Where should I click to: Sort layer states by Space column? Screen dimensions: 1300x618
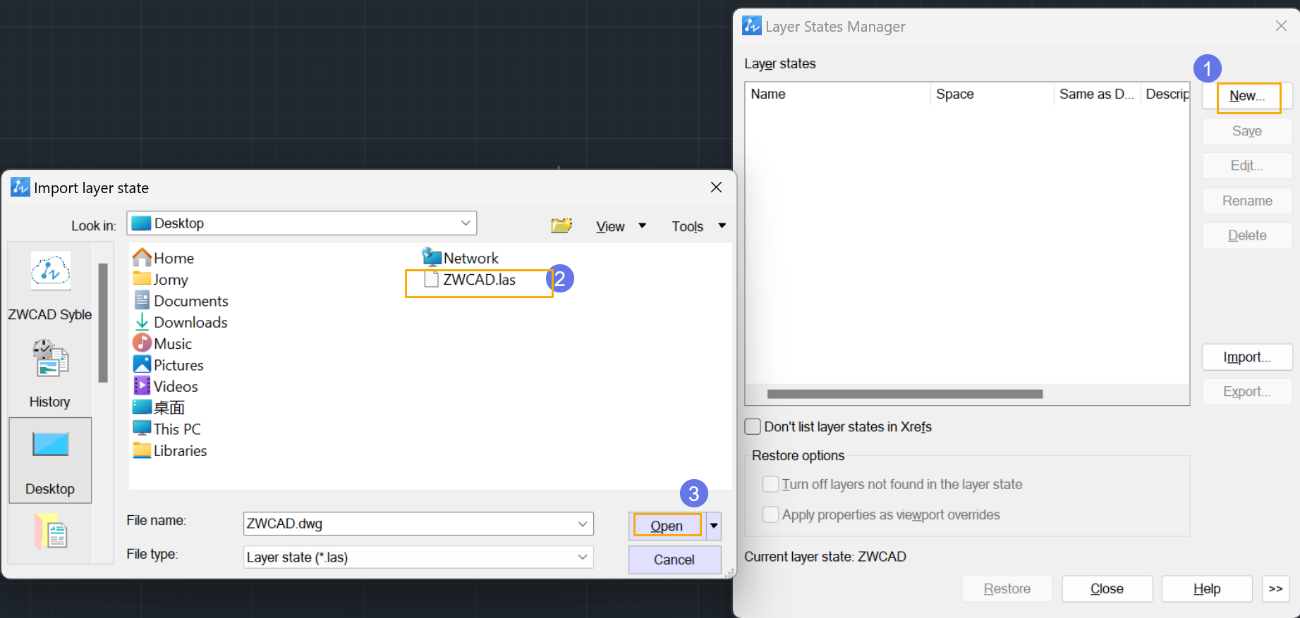pos(993,94)
